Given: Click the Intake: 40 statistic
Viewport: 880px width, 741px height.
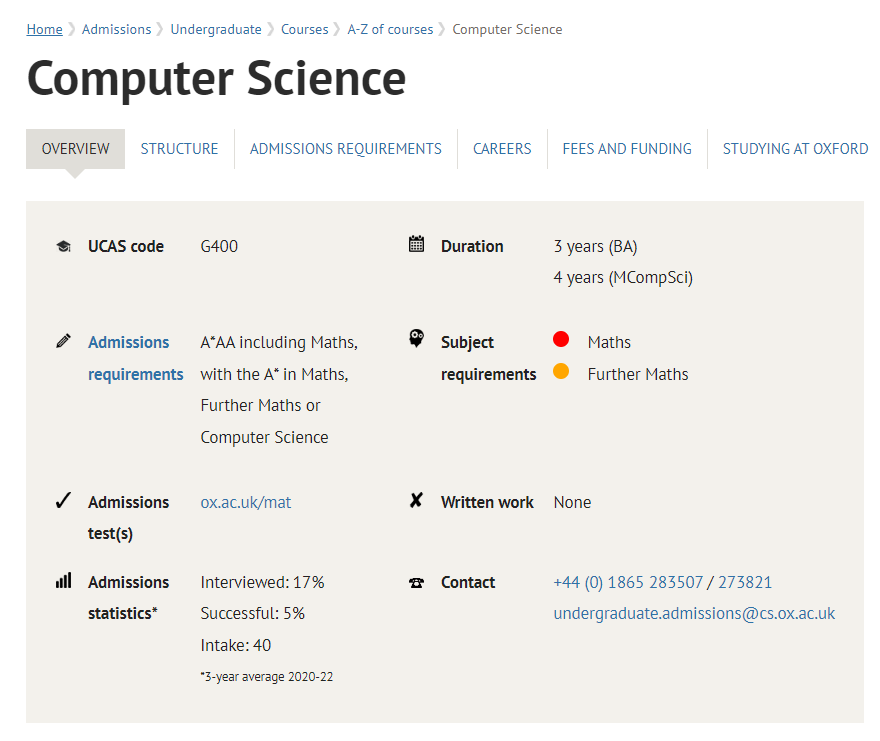Looking at the screenshot, I should [x=236, y=645].
